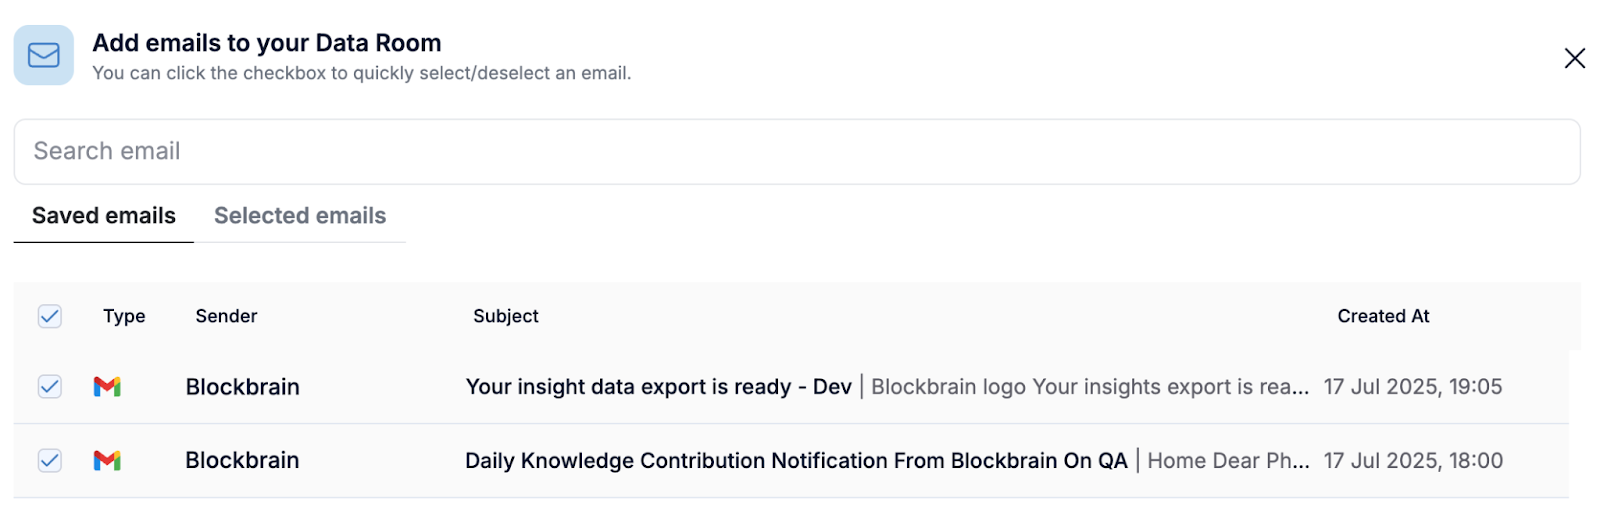The height and width of the screenshot is (515, 1600).
Task: Switch to the Selected emails tab
Action: tap(300, 215)
